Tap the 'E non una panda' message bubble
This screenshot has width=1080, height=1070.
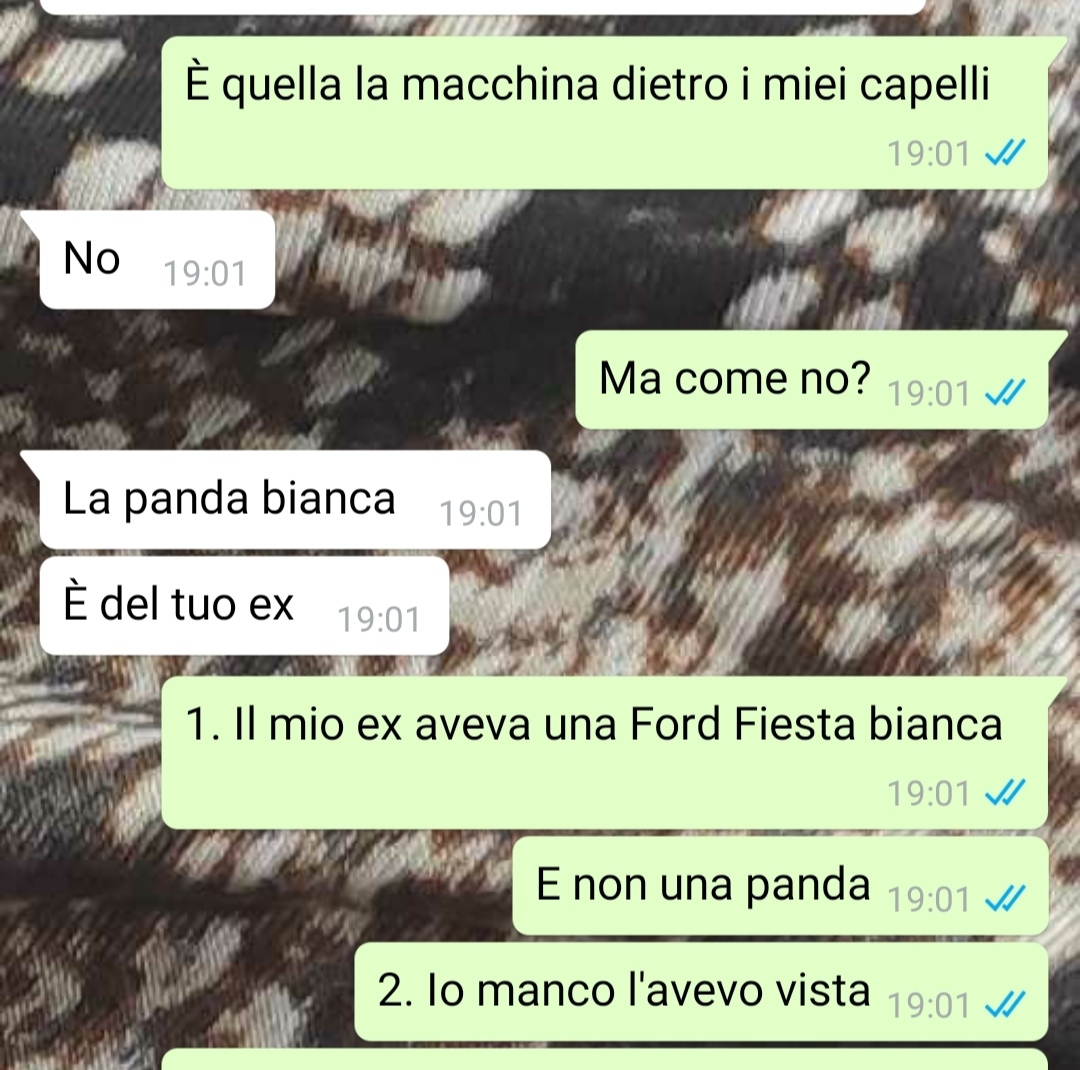click(x=780, y=886)
